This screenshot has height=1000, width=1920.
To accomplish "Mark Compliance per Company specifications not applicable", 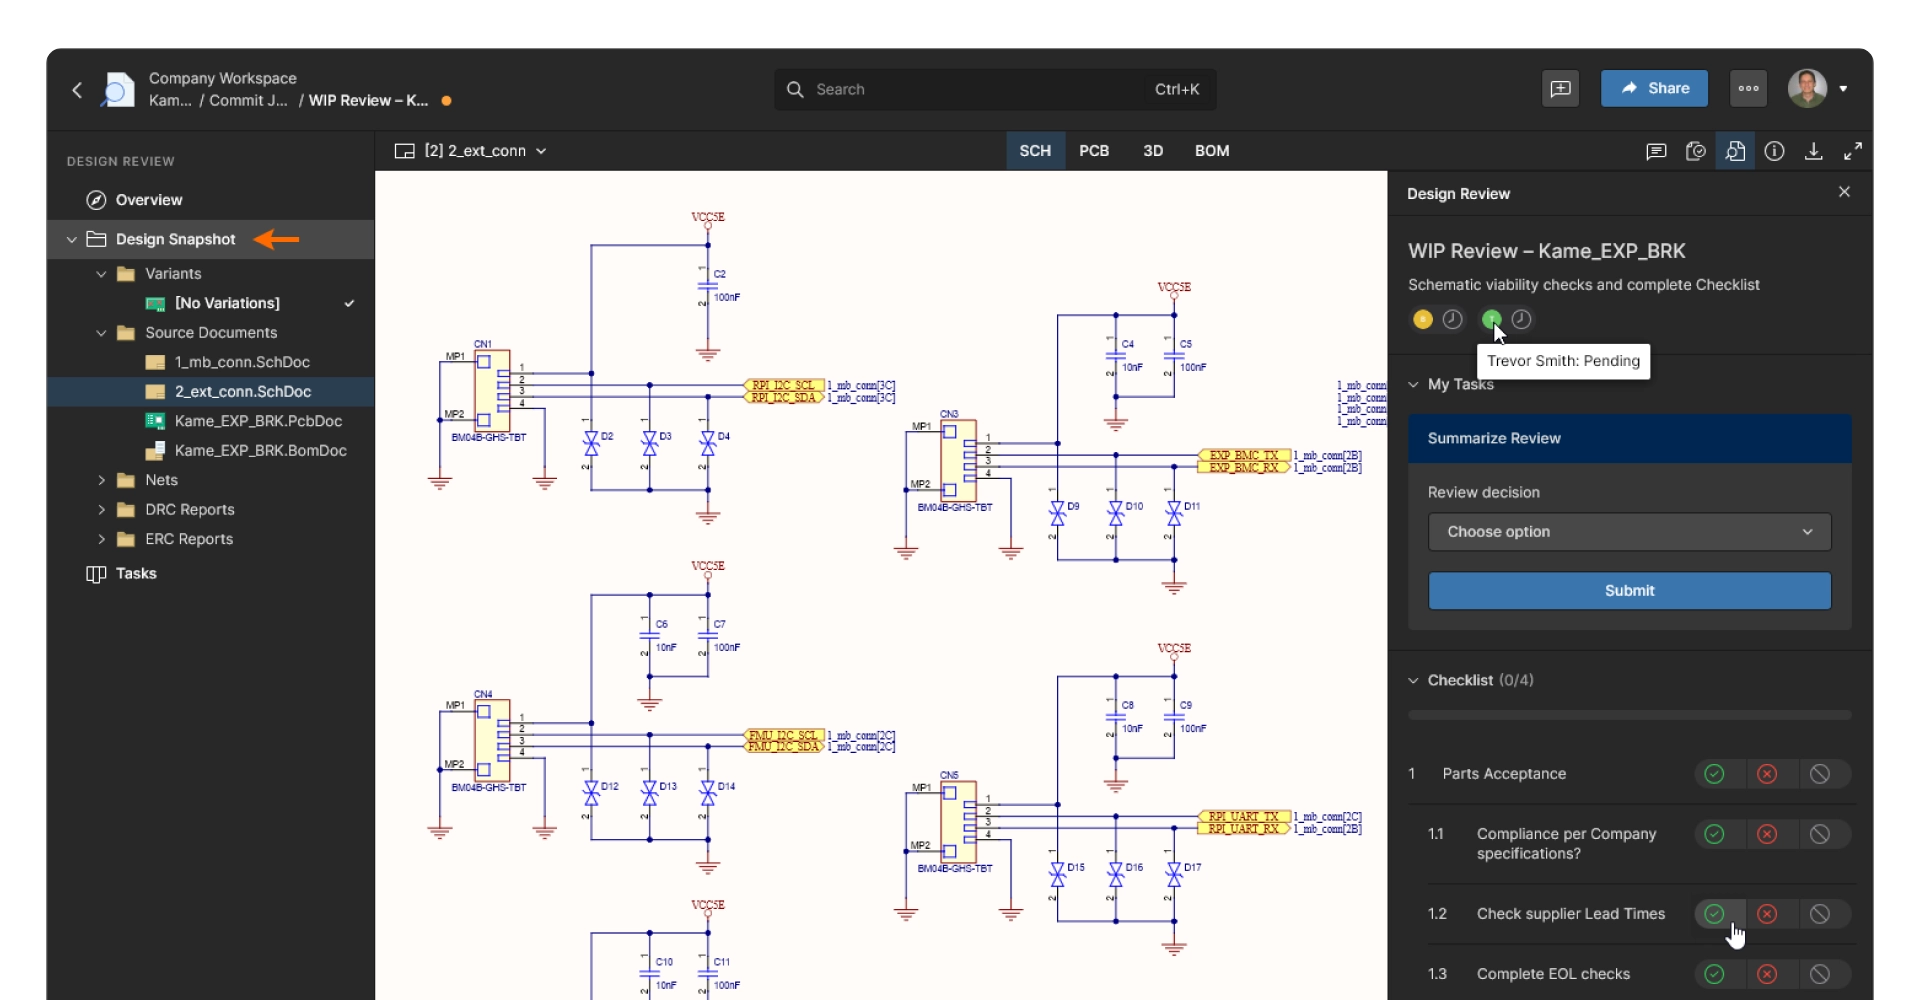I will 1820,834.
